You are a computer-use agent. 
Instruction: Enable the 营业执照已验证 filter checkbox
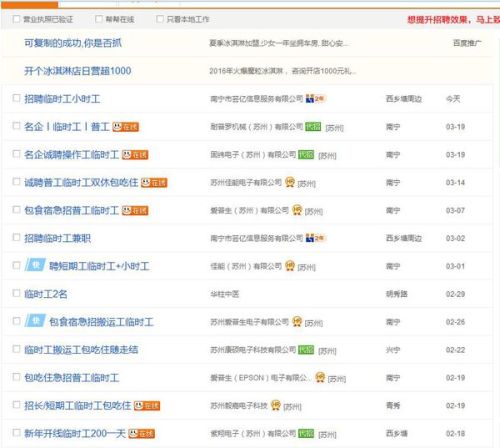click(16, 19)
